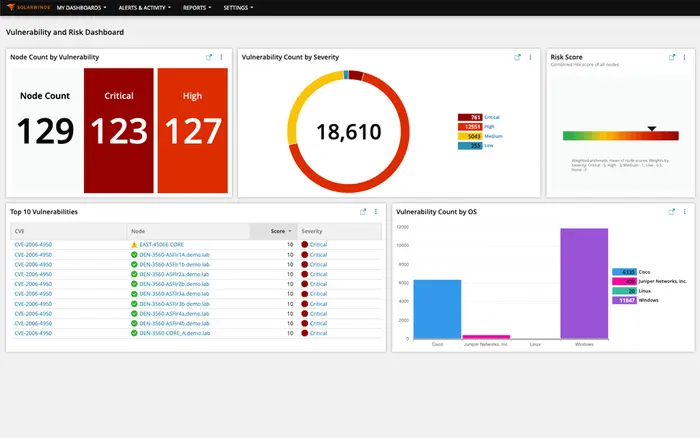The image size is (700, 438).
Task: Expand the Settings dropdown
Action: (240, 7)
